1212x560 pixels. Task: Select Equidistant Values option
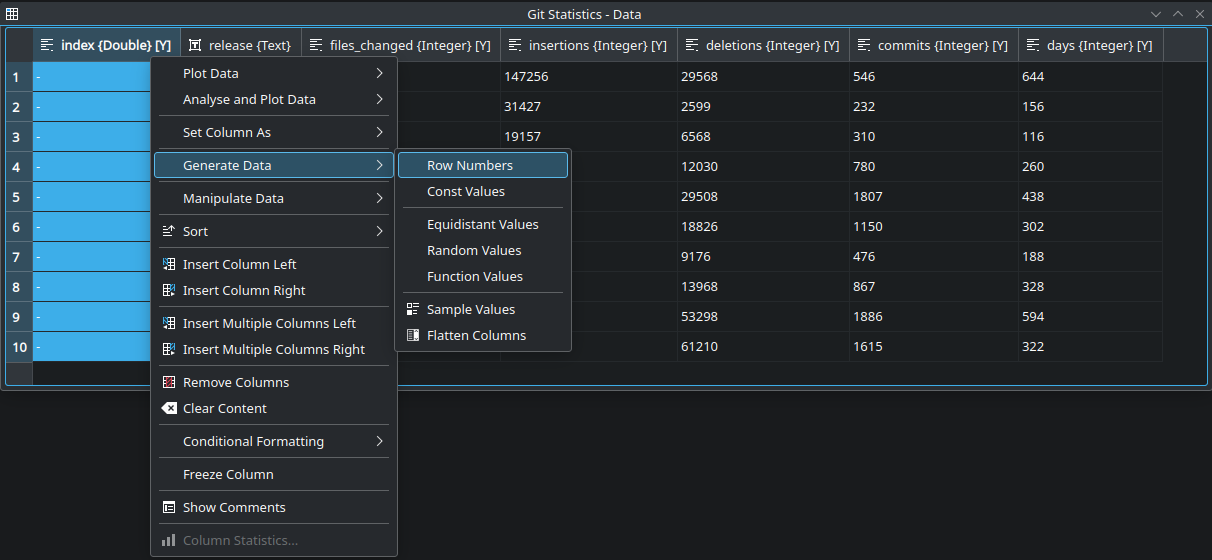point(482,225)
